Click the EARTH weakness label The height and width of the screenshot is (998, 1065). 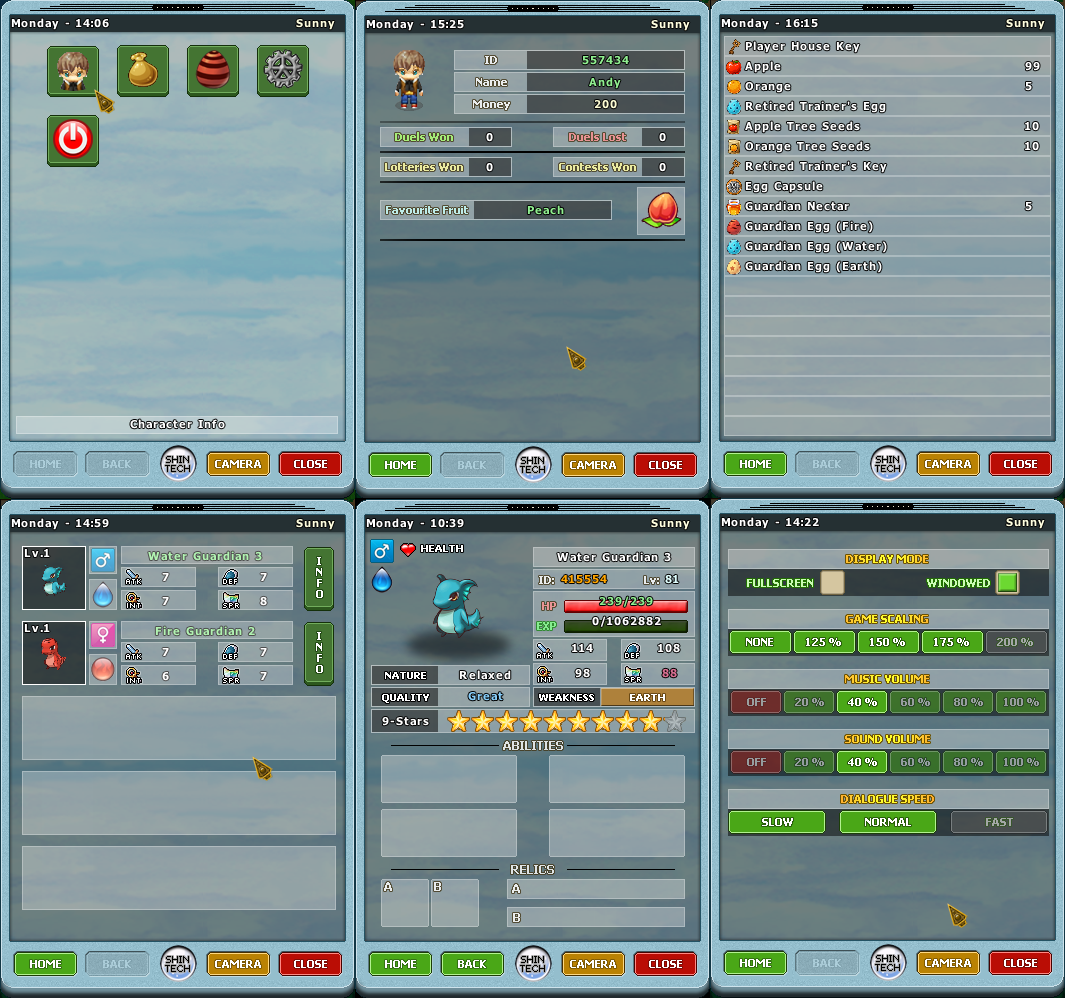(x=647, y=697)
